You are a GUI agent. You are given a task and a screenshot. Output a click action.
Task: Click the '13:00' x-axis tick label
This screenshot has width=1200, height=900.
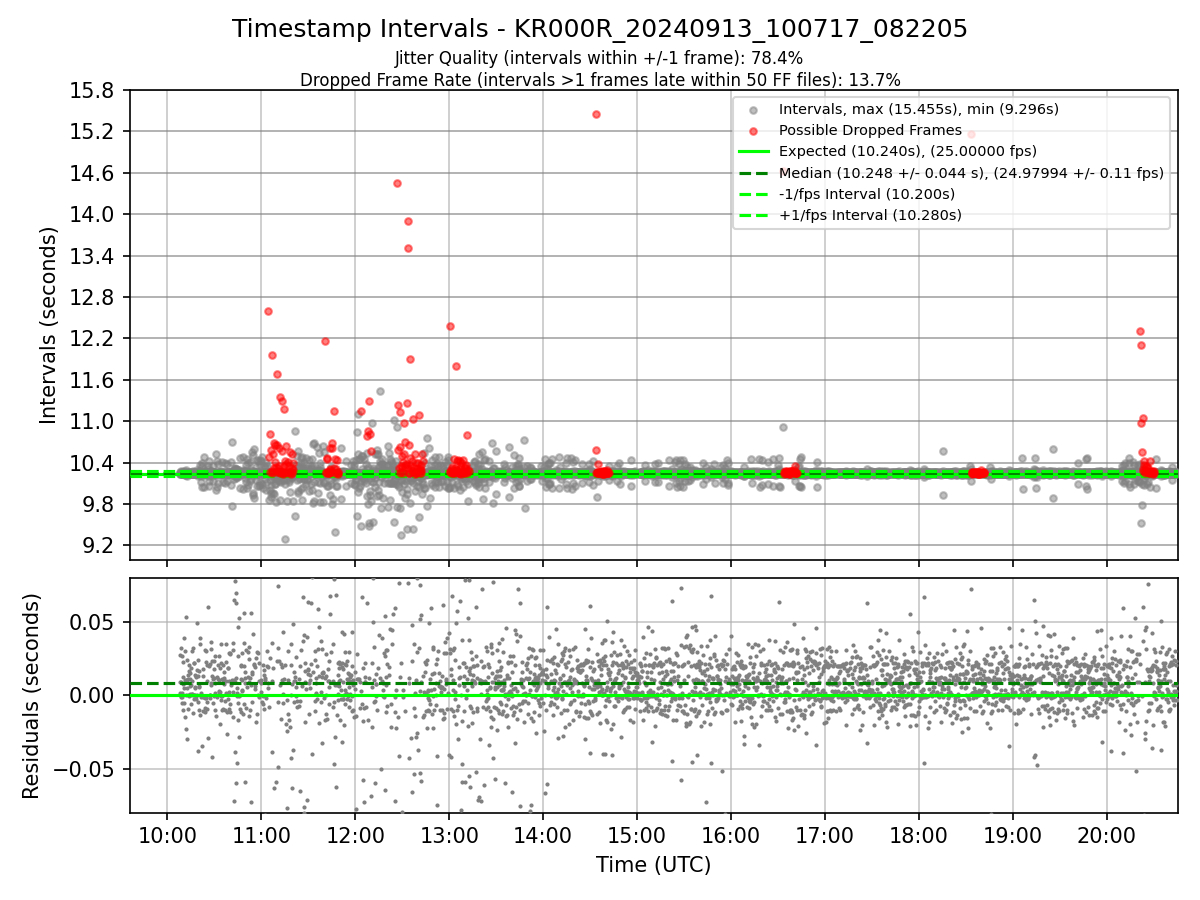(x=448, y=835)
